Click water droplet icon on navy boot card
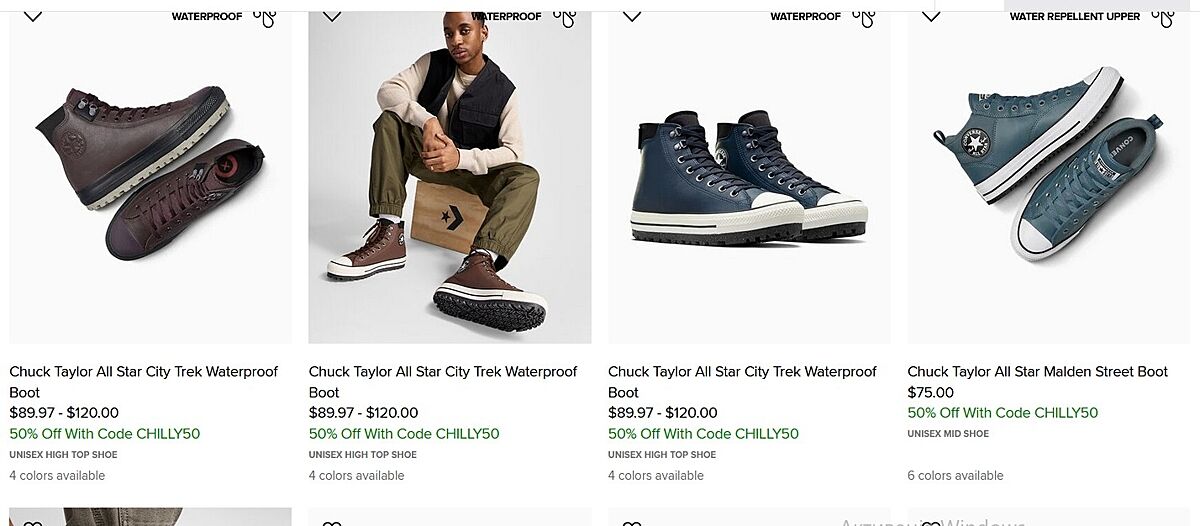Screen dimensions: 1200x526 864,17
